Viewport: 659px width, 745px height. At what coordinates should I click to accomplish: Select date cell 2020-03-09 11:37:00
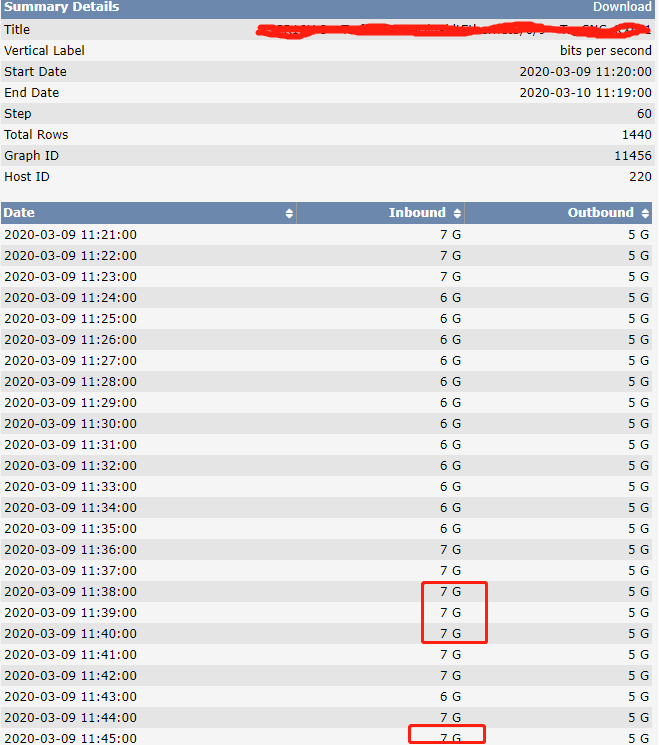pos(70,571)
